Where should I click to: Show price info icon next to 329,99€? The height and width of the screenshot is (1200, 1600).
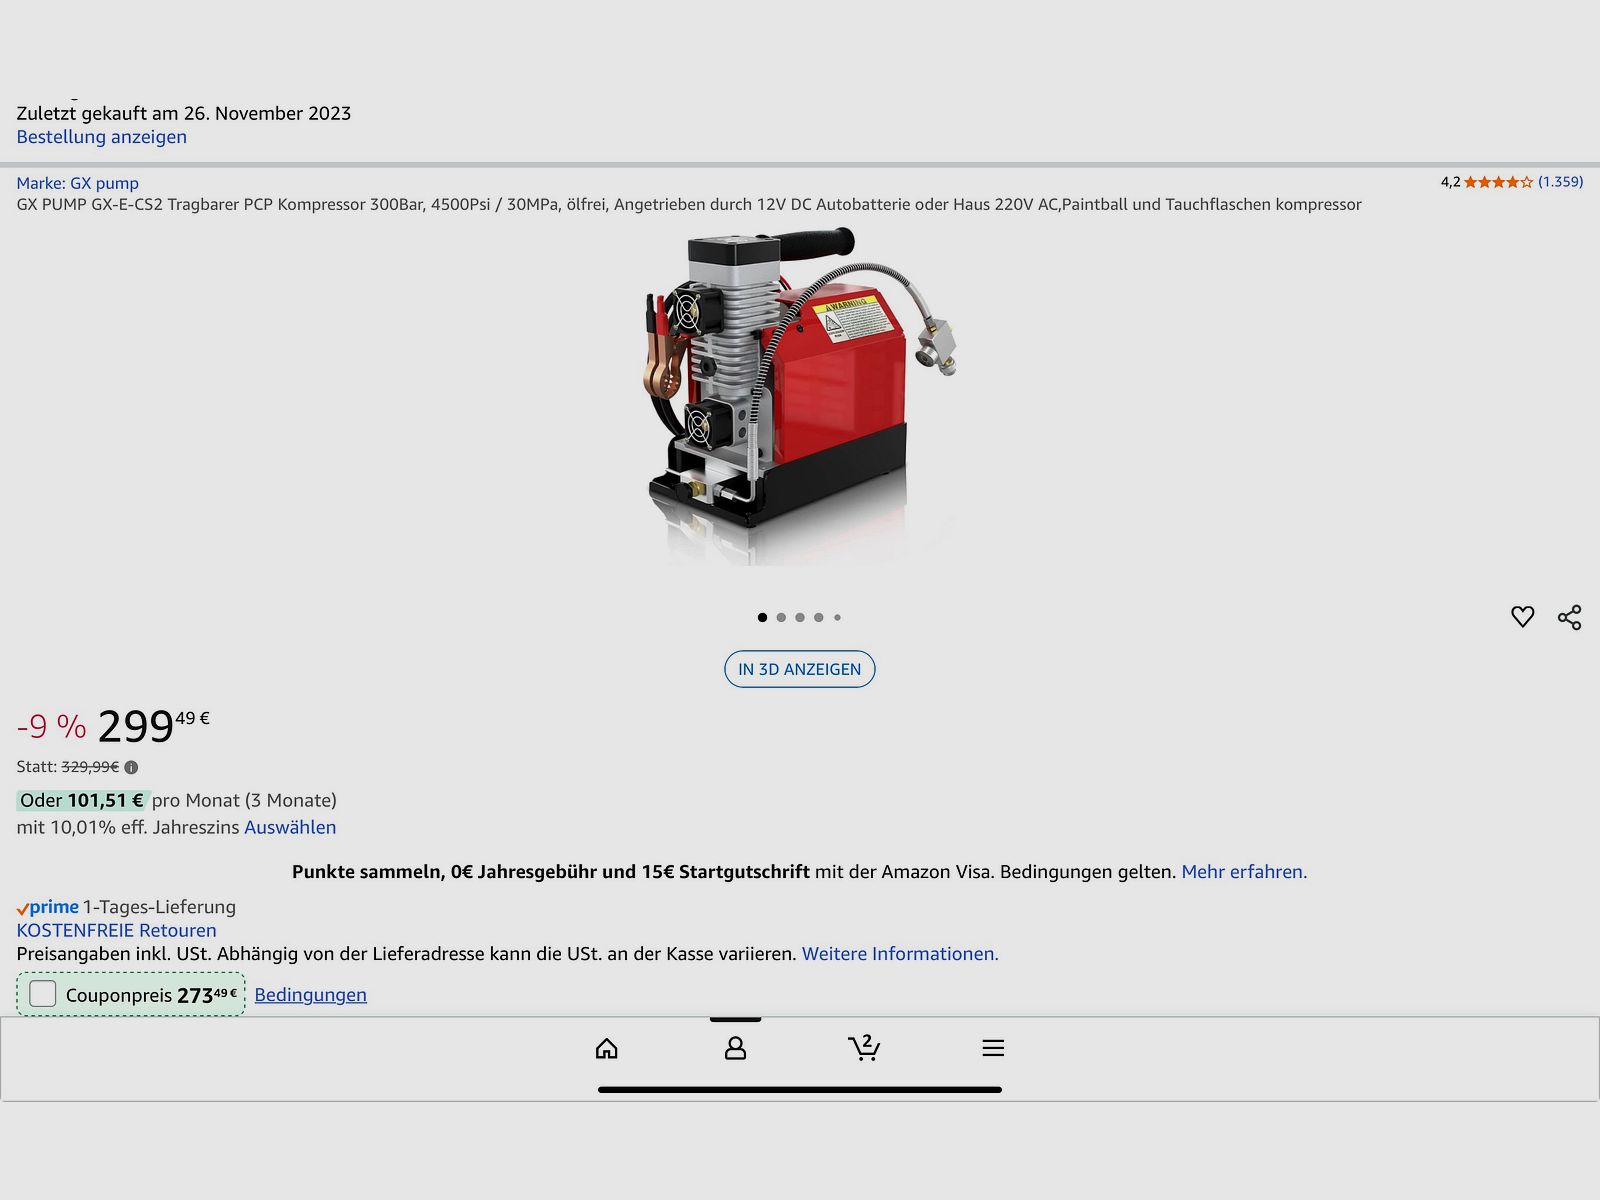(131, 767)
